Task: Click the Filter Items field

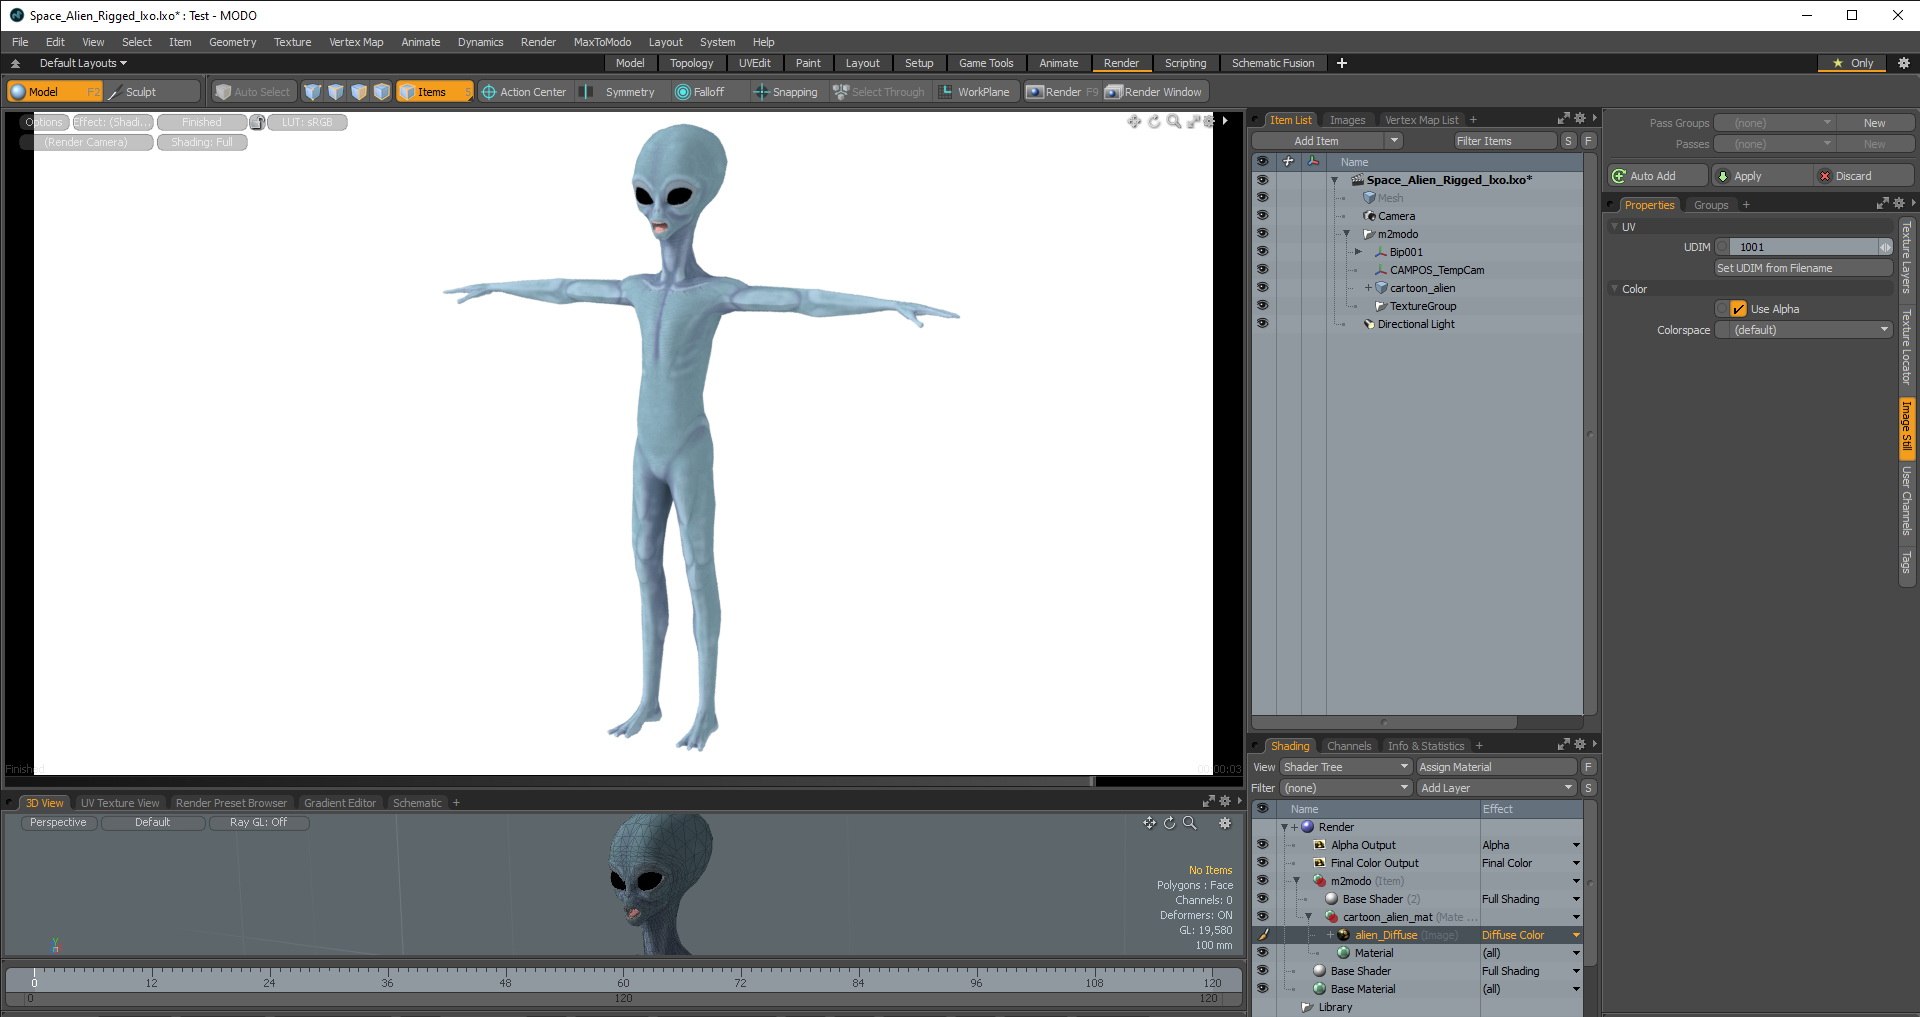Action: click(1505, 141)
